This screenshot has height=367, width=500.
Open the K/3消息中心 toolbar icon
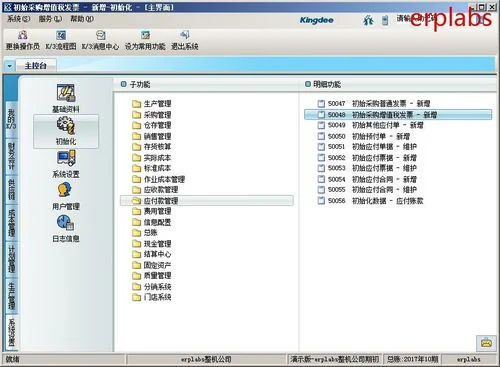(x=100, y=40)
